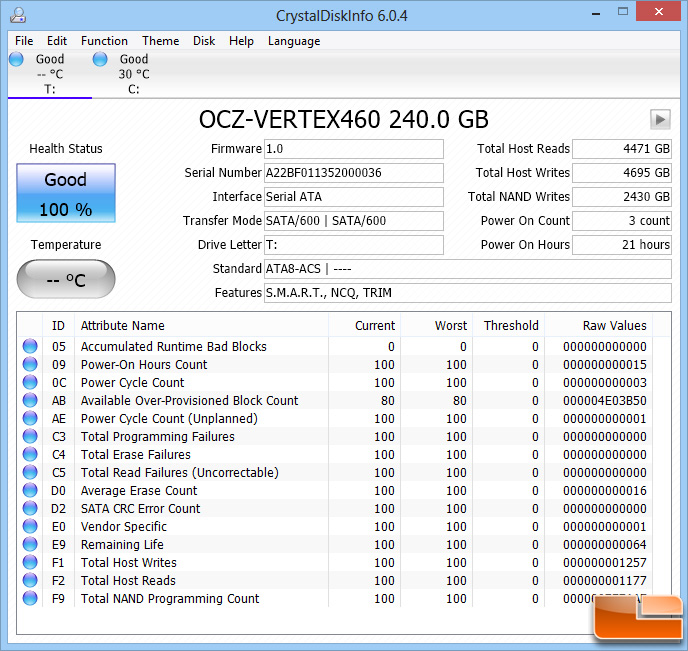Image resolution: width=688 pixels, height=651 pixels.
Task: Click status orb for Accumulated Runtime Bad Blocks
Action: click(30, 346)
